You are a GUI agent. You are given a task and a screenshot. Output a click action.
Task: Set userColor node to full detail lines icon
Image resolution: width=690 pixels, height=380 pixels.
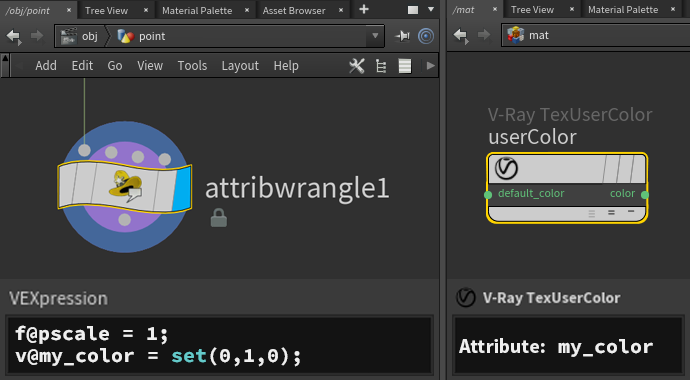click(x=592, y=214)
